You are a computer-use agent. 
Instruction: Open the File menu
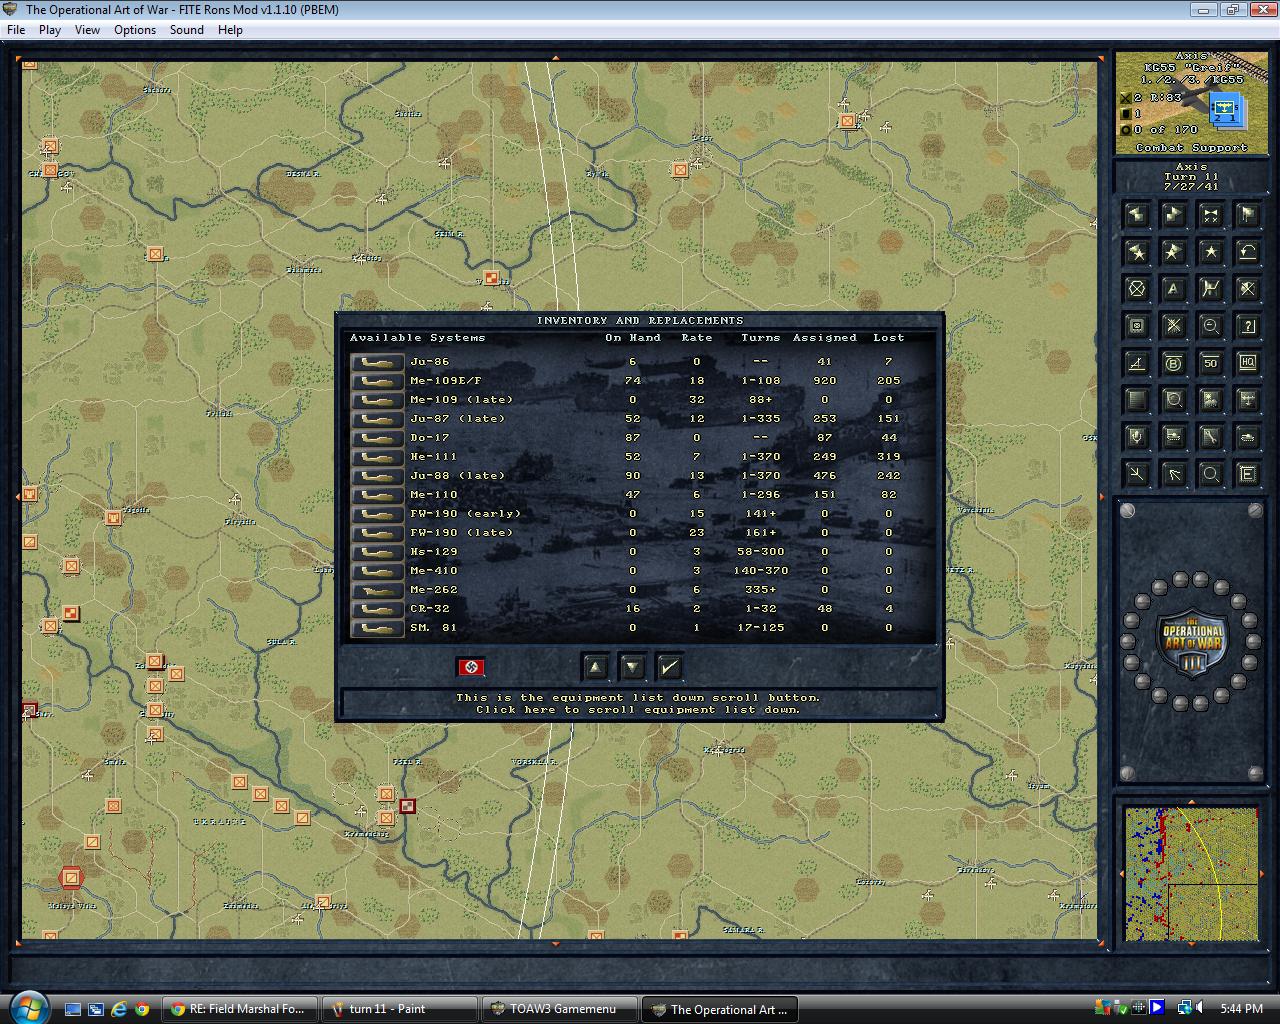[x=16, y=30]
